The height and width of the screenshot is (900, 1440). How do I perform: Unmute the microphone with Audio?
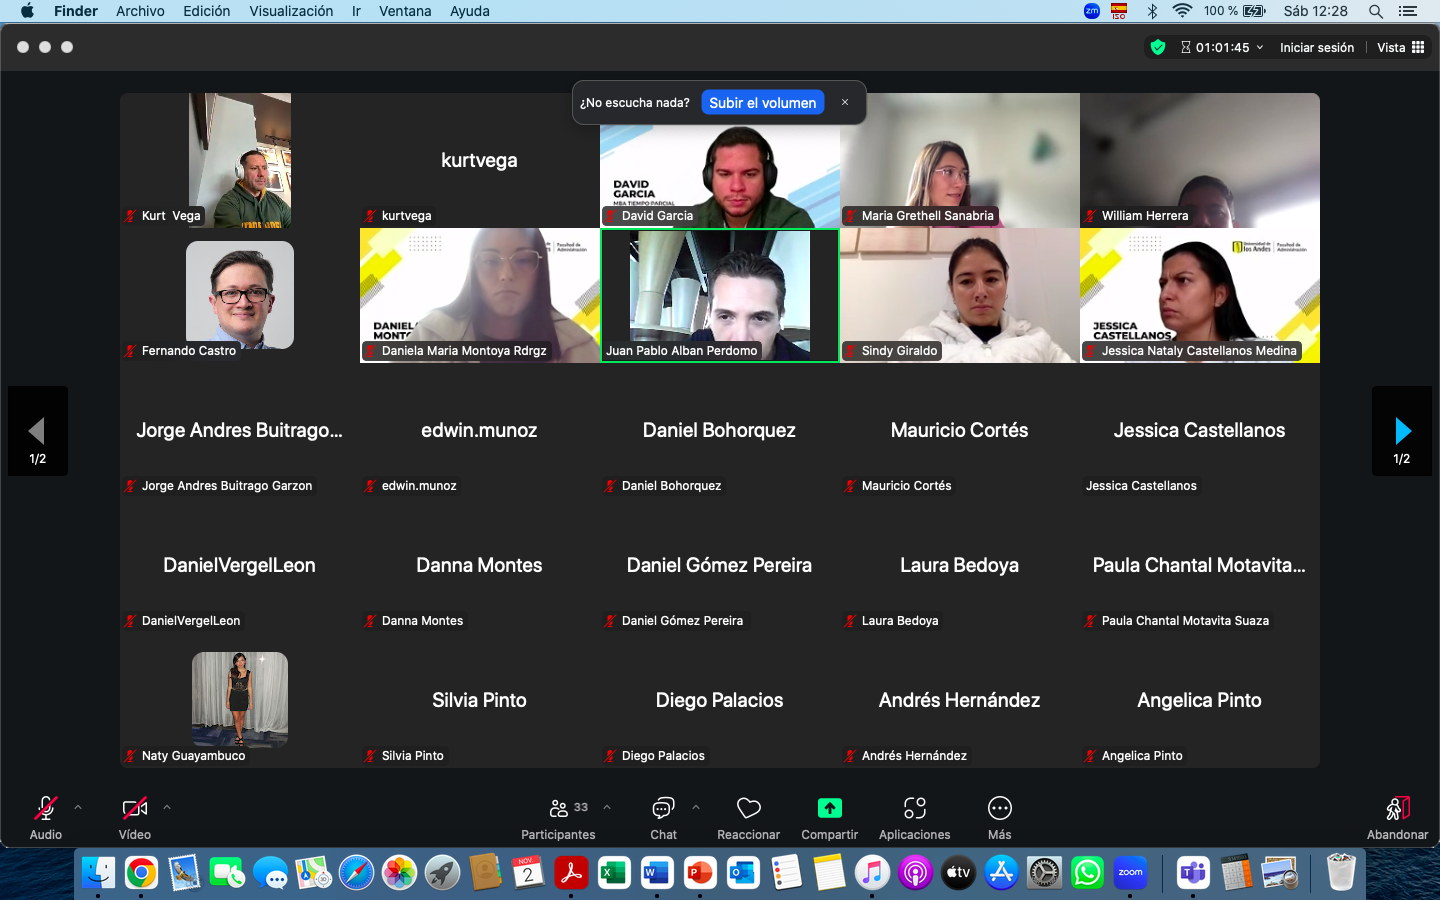[46, 818]
